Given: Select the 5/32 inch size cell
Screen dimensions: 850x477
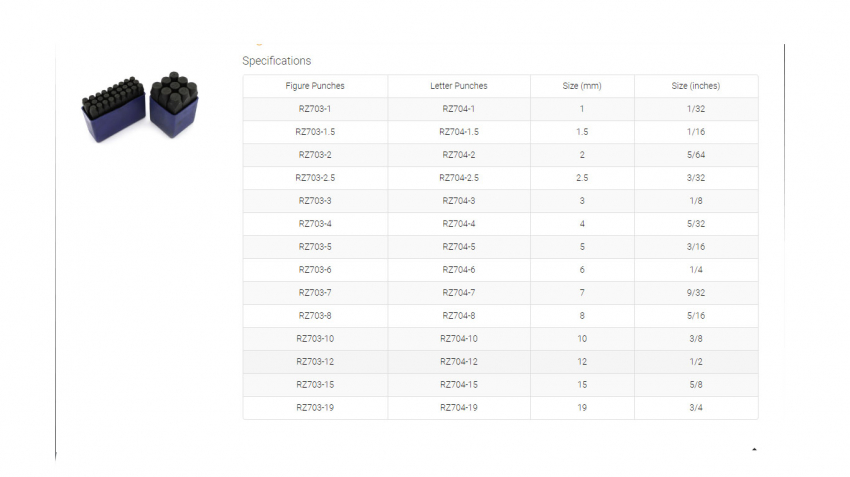Looking at the screenshot, I should [695, 224].
